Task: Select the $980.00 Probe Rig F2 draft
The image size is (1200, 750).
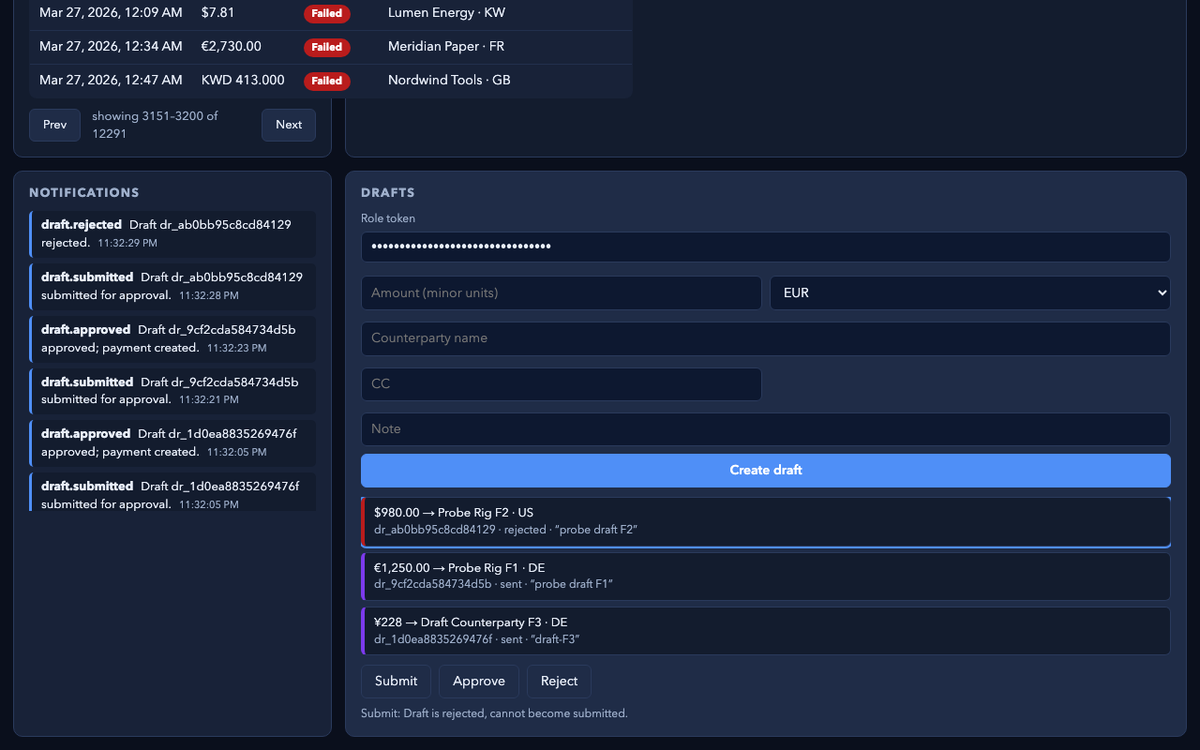Action: [765, 522]
